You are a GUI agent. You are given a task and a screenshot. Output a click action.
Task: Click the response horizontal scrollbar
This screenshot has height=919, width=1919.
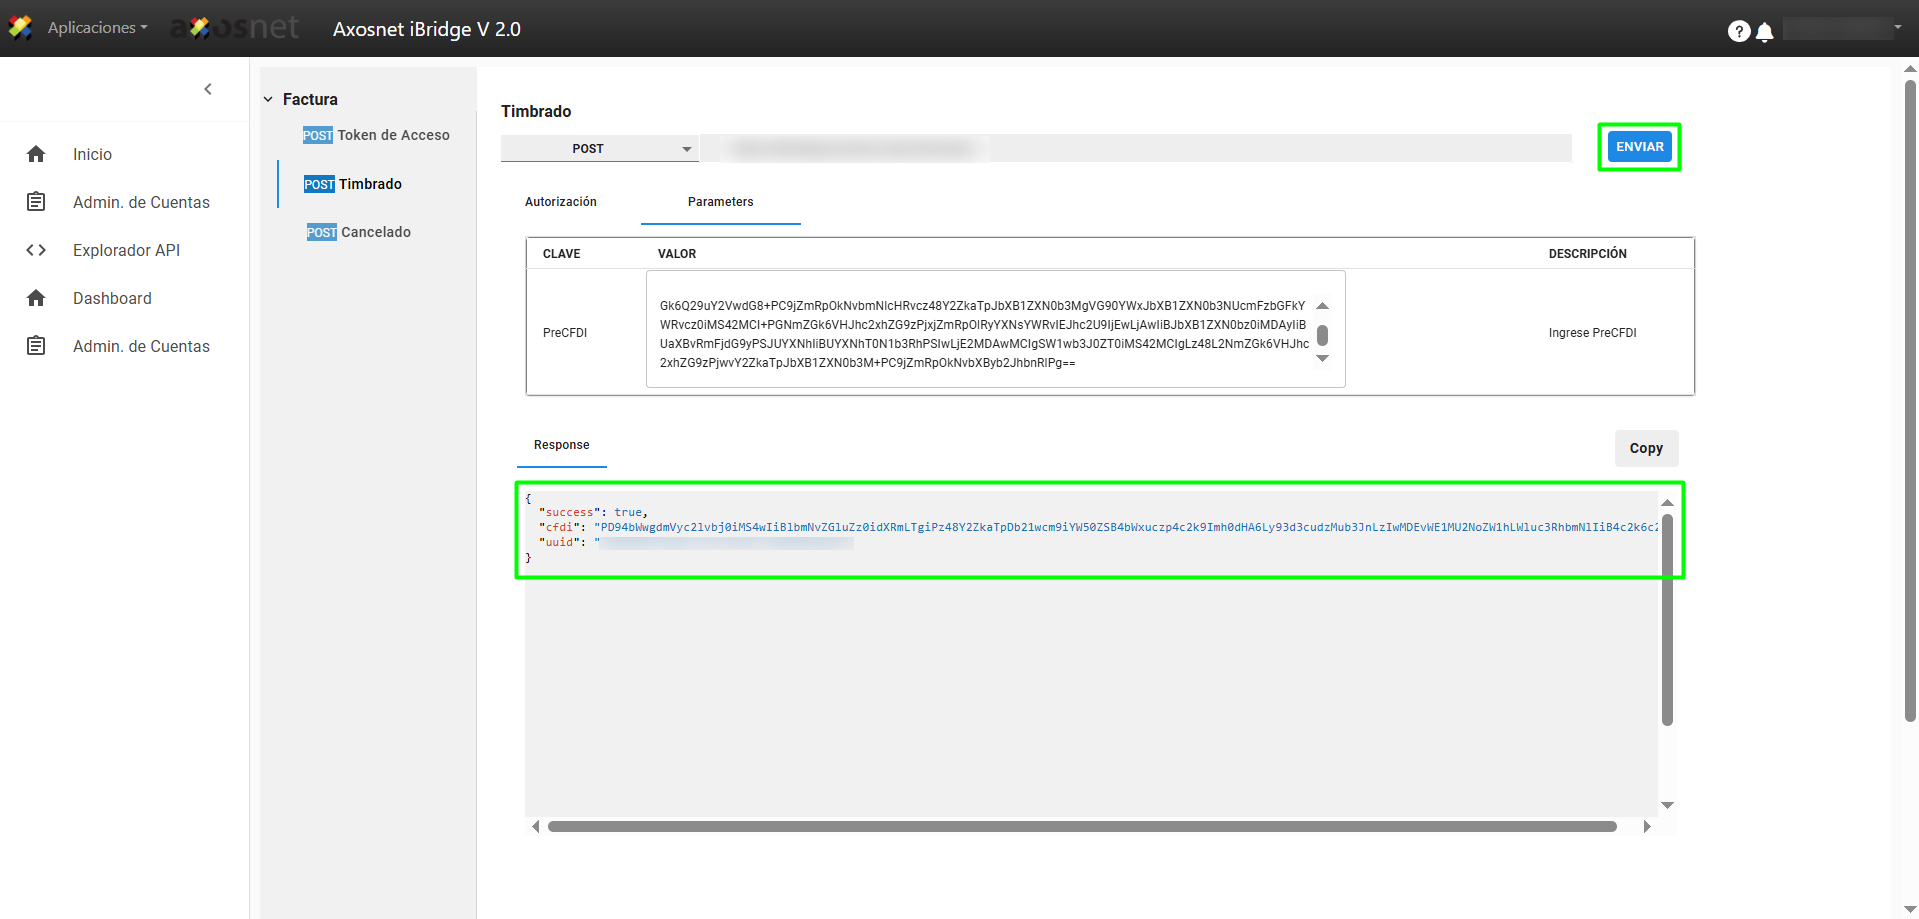coord(1081,827)
